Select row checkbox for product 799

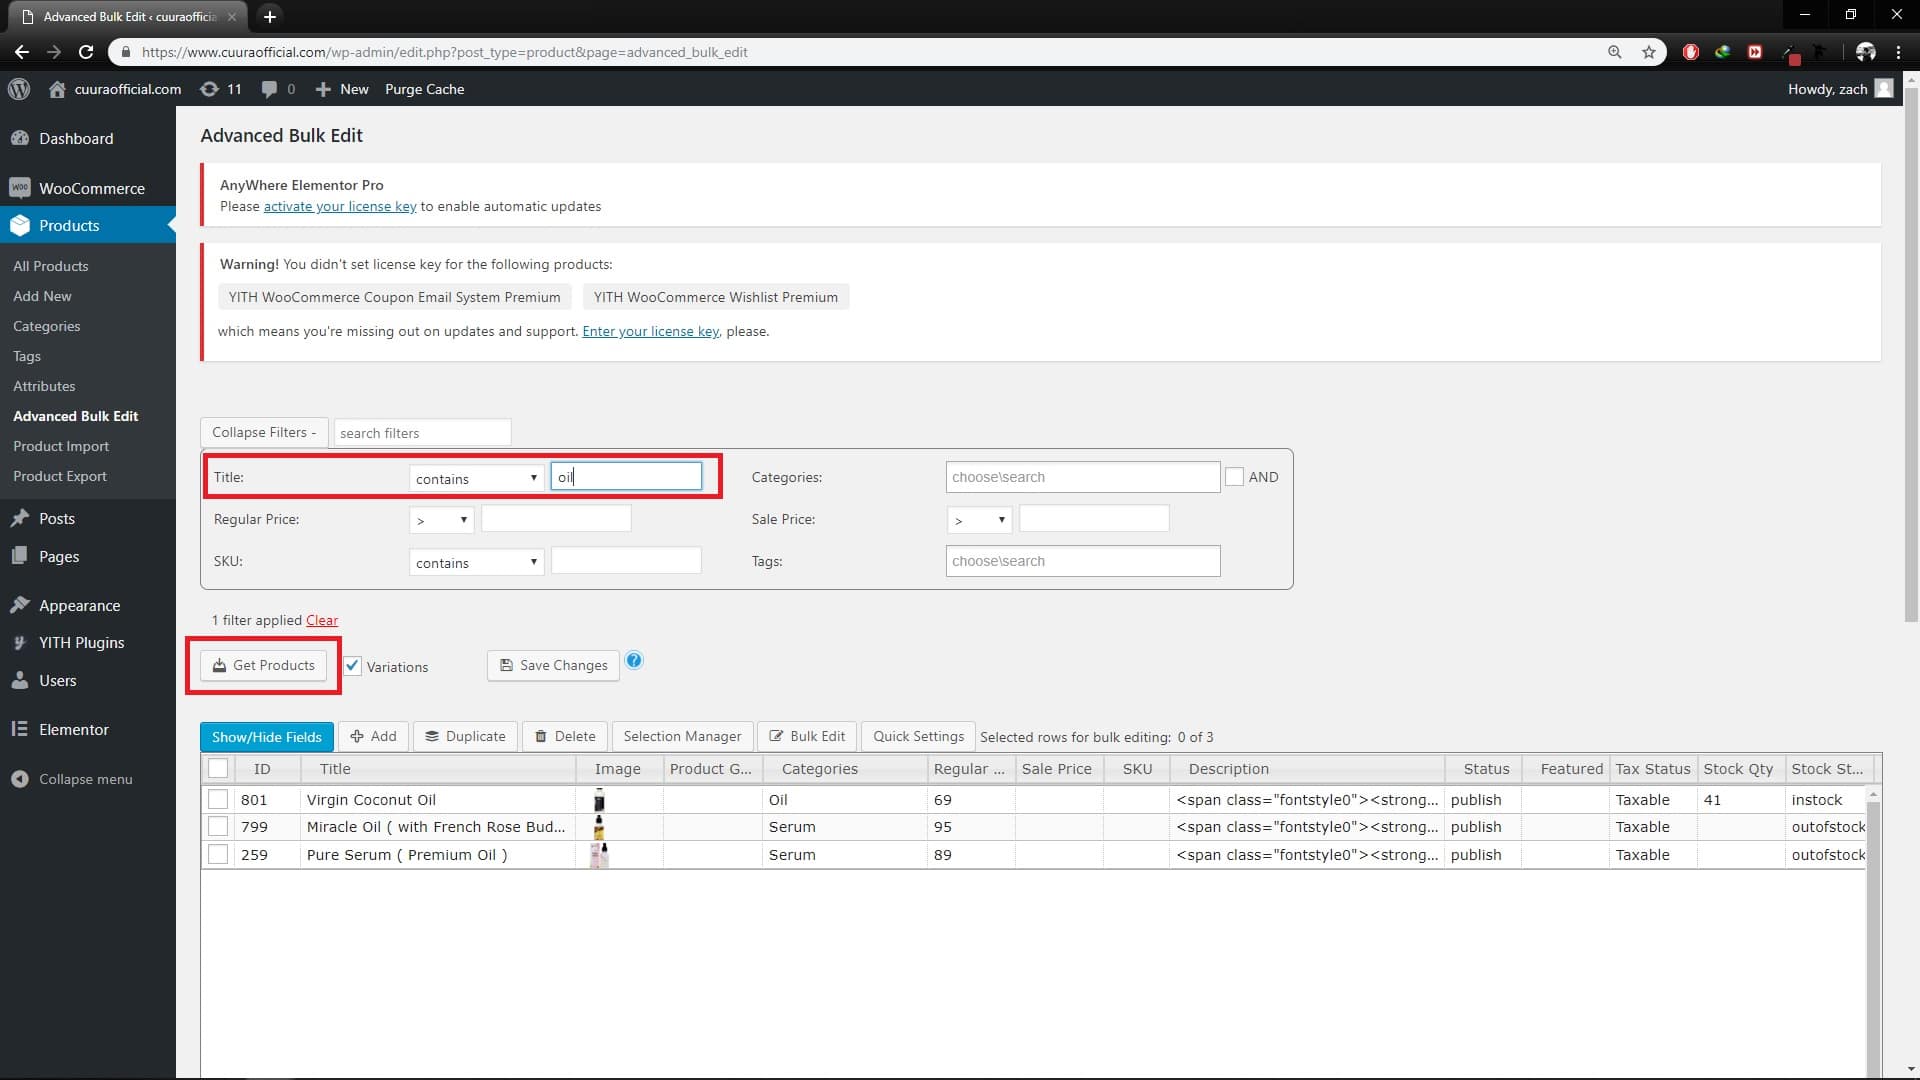pyautogui.click(x=218, y=826)
